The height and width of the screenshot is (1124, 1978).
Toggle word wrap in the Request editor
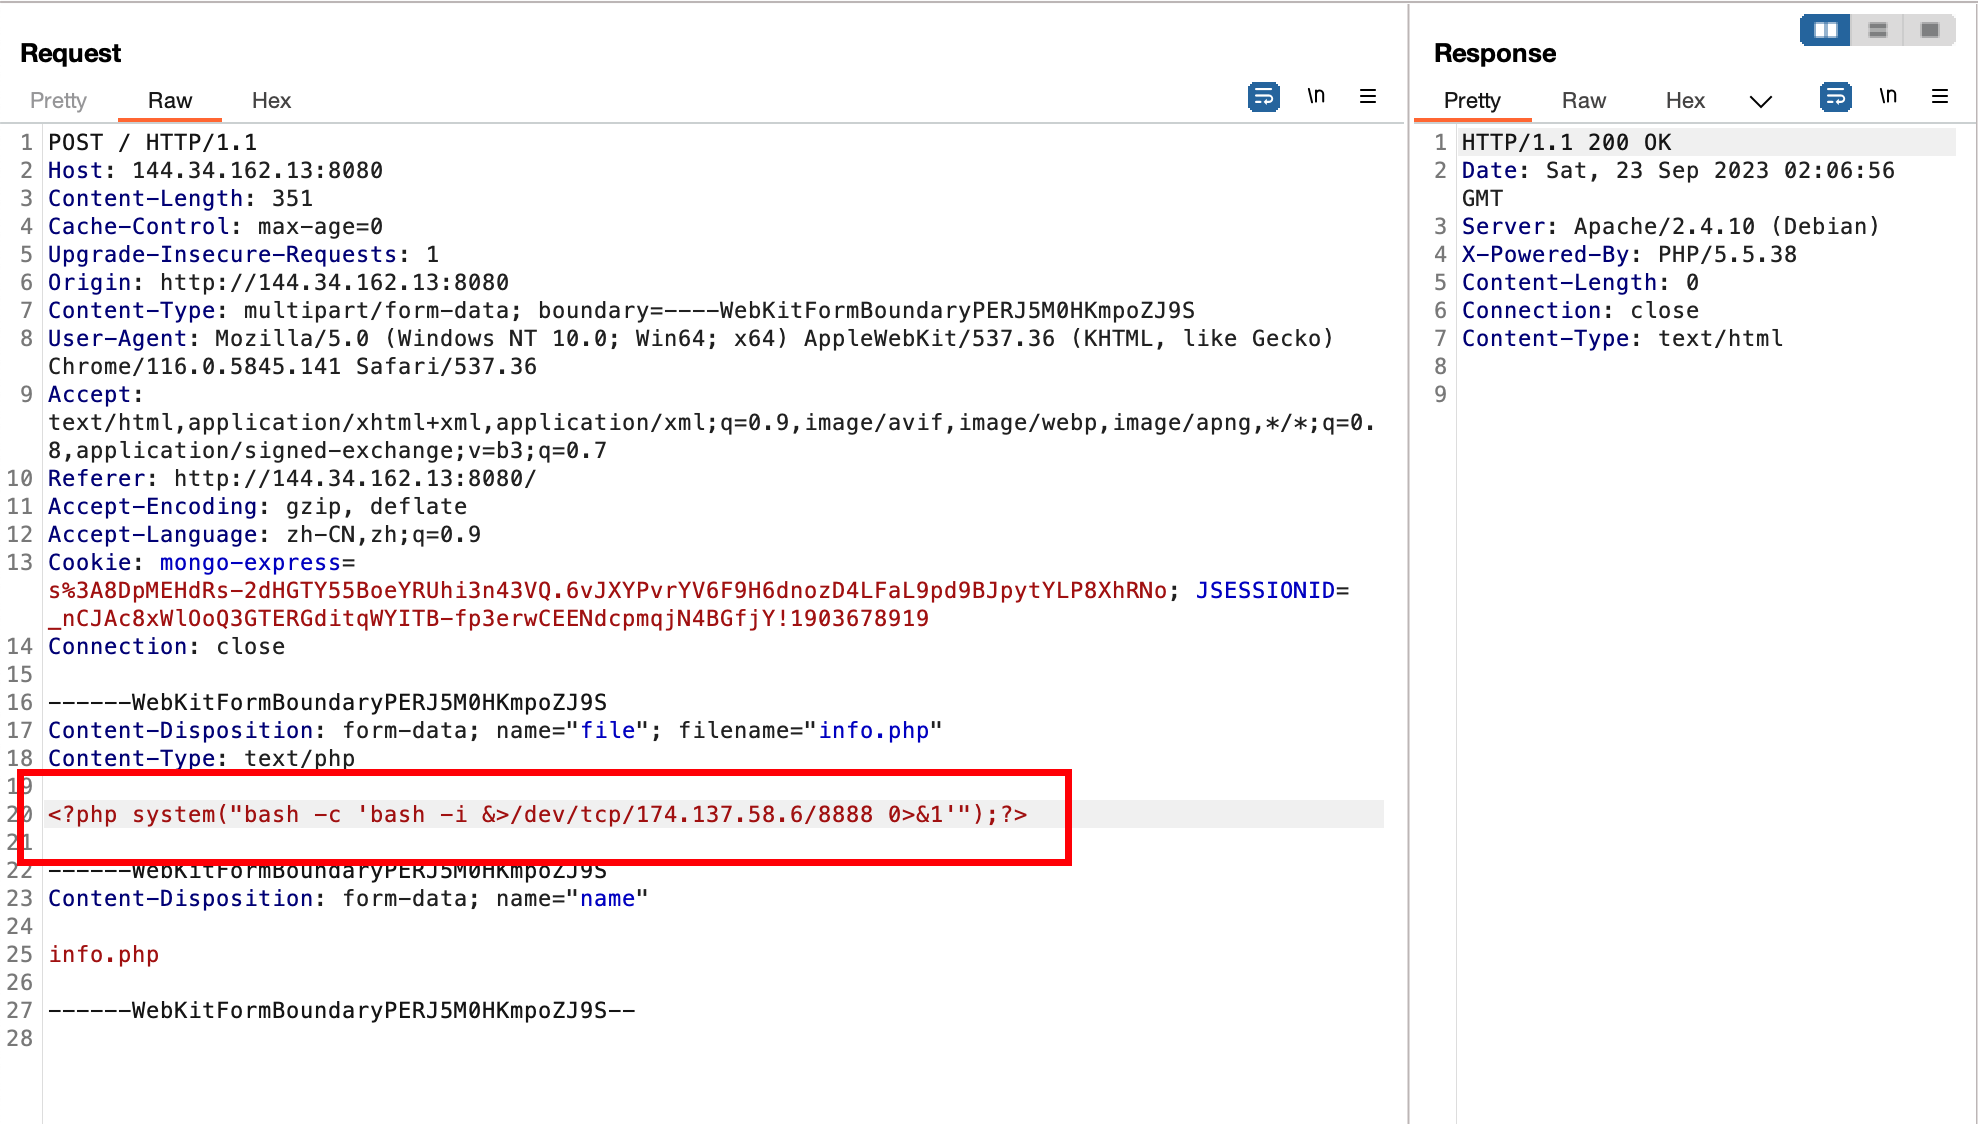coord(1263,97)
